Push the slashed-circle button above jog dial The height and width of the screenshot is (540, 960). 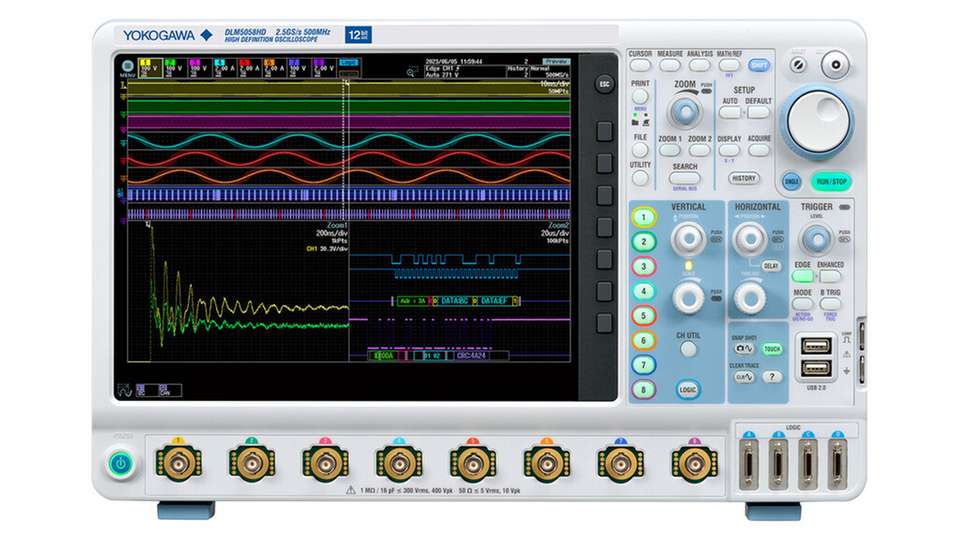click(798, 64)
